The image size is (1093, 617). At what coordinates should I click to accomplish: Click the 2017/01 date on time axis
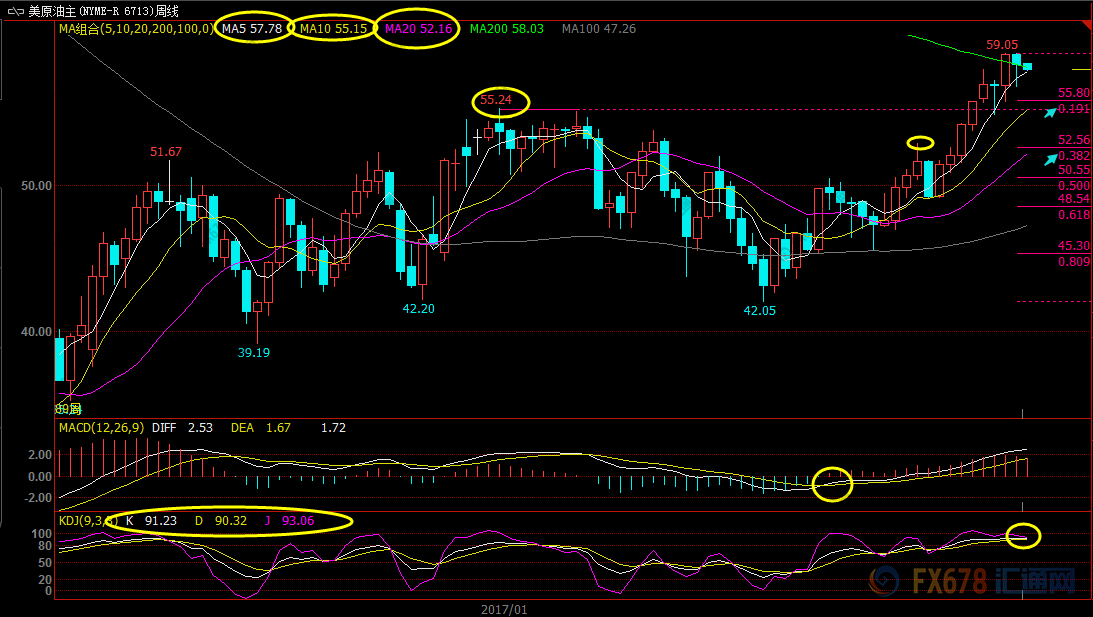pyautogui.click(x=503, y=607)
